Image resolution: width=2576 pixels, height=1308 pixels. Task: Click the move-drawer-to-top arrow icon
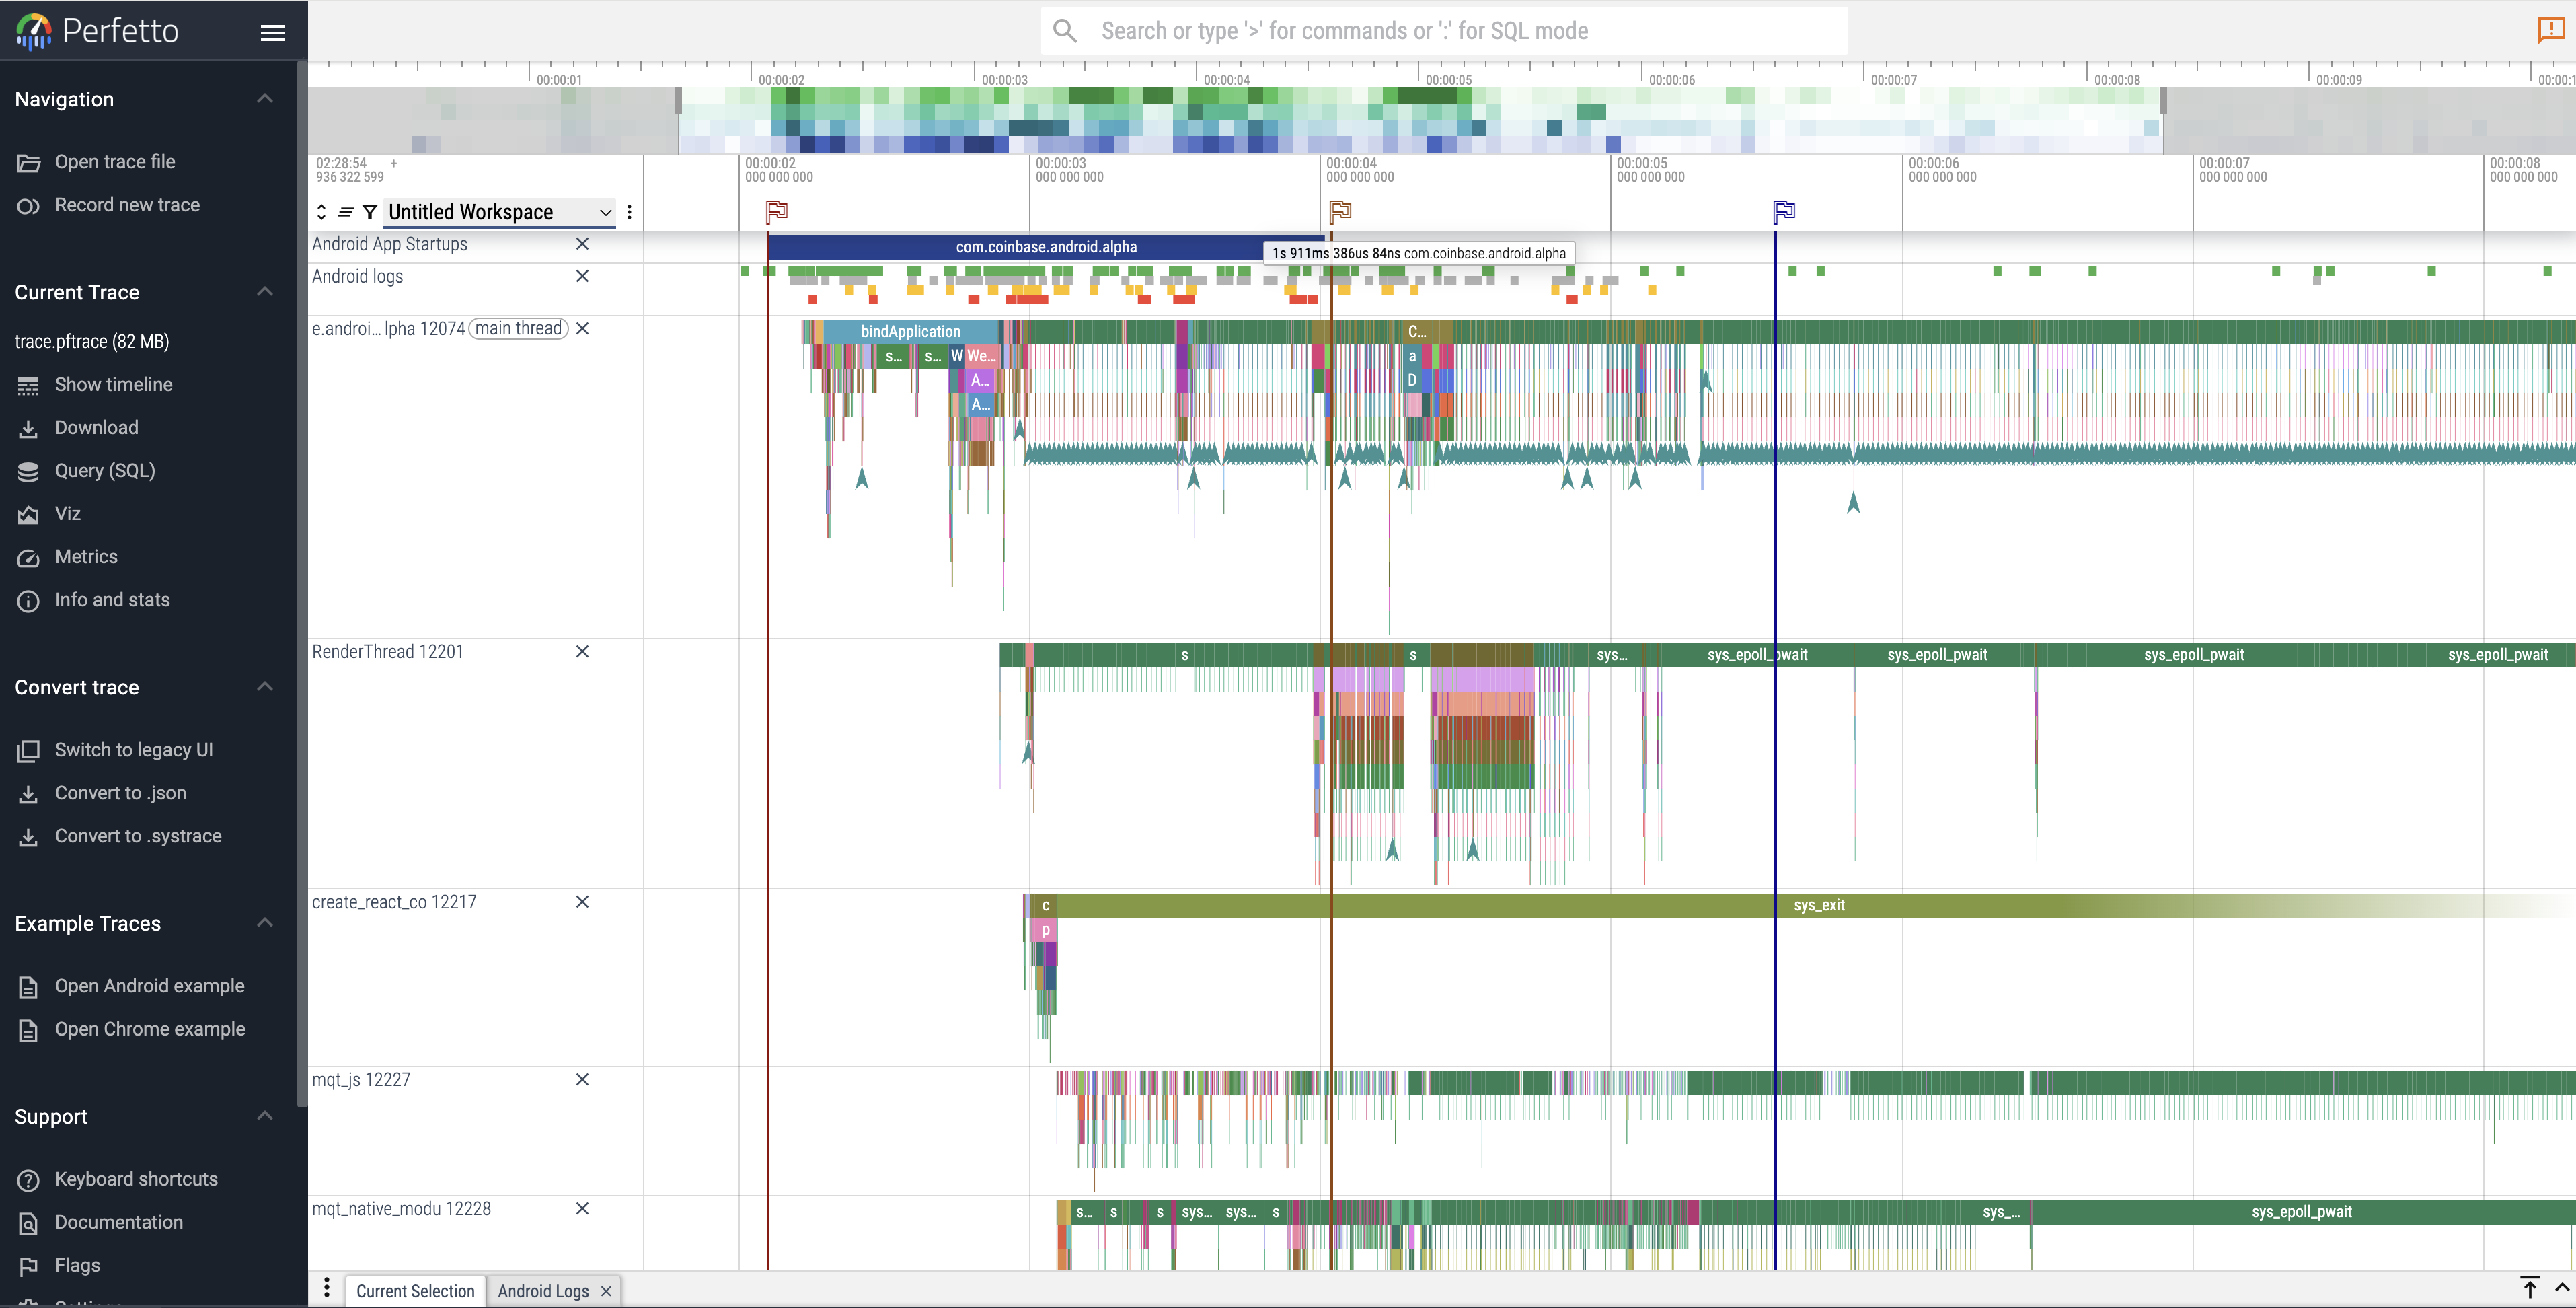tap(2529, 1288)
